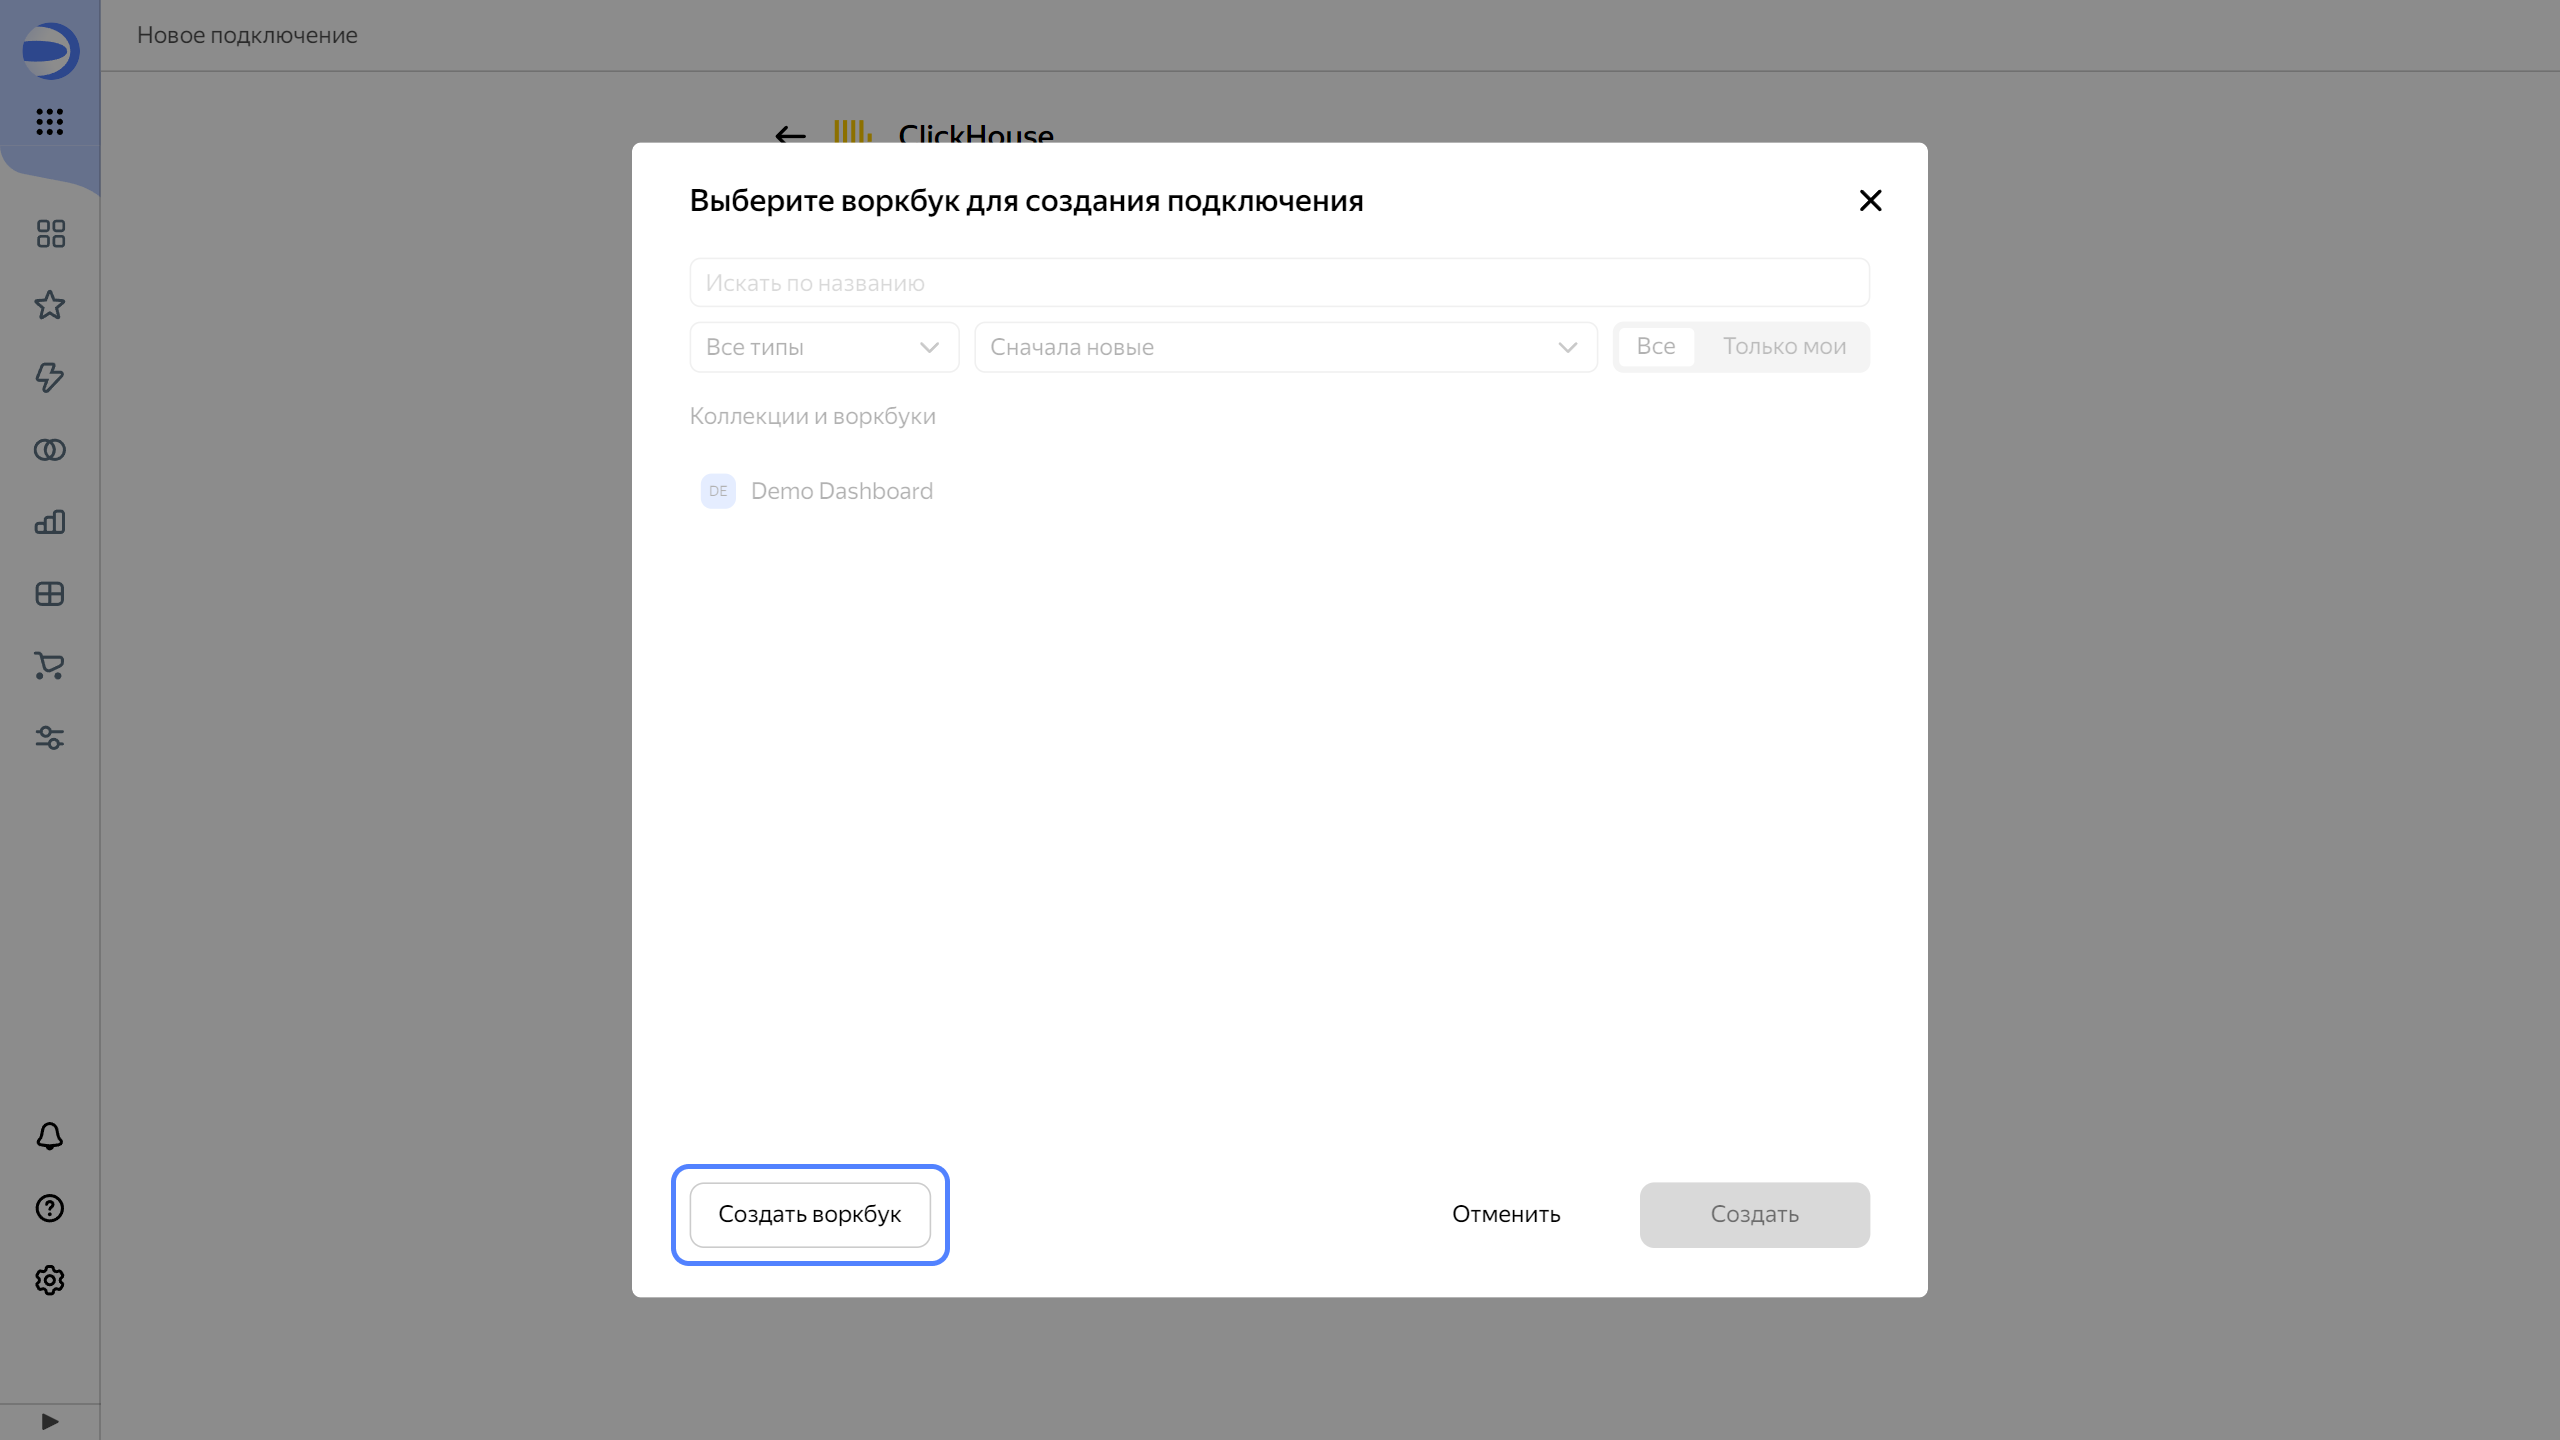The height and width of the screenshot is (1440, 2560).
Task: Open Favorites via the star icon
Action: tap(49, 306)
